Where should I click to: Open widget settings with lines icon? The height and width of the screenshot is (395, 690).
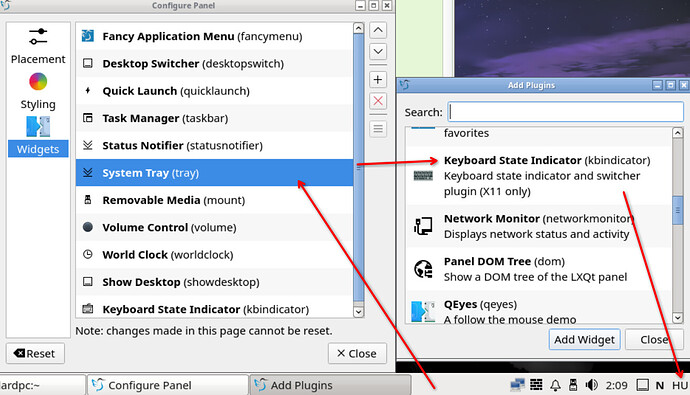(x=378, y=129)
